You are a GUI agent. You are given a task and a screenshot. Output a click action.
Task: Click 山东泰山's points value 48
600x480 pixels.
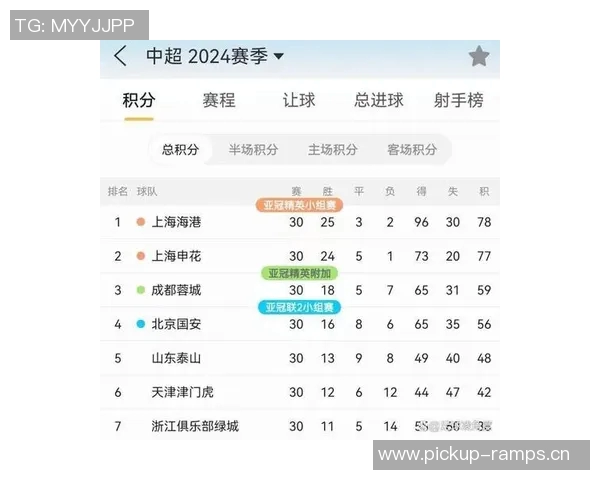[x=484, y=358]
